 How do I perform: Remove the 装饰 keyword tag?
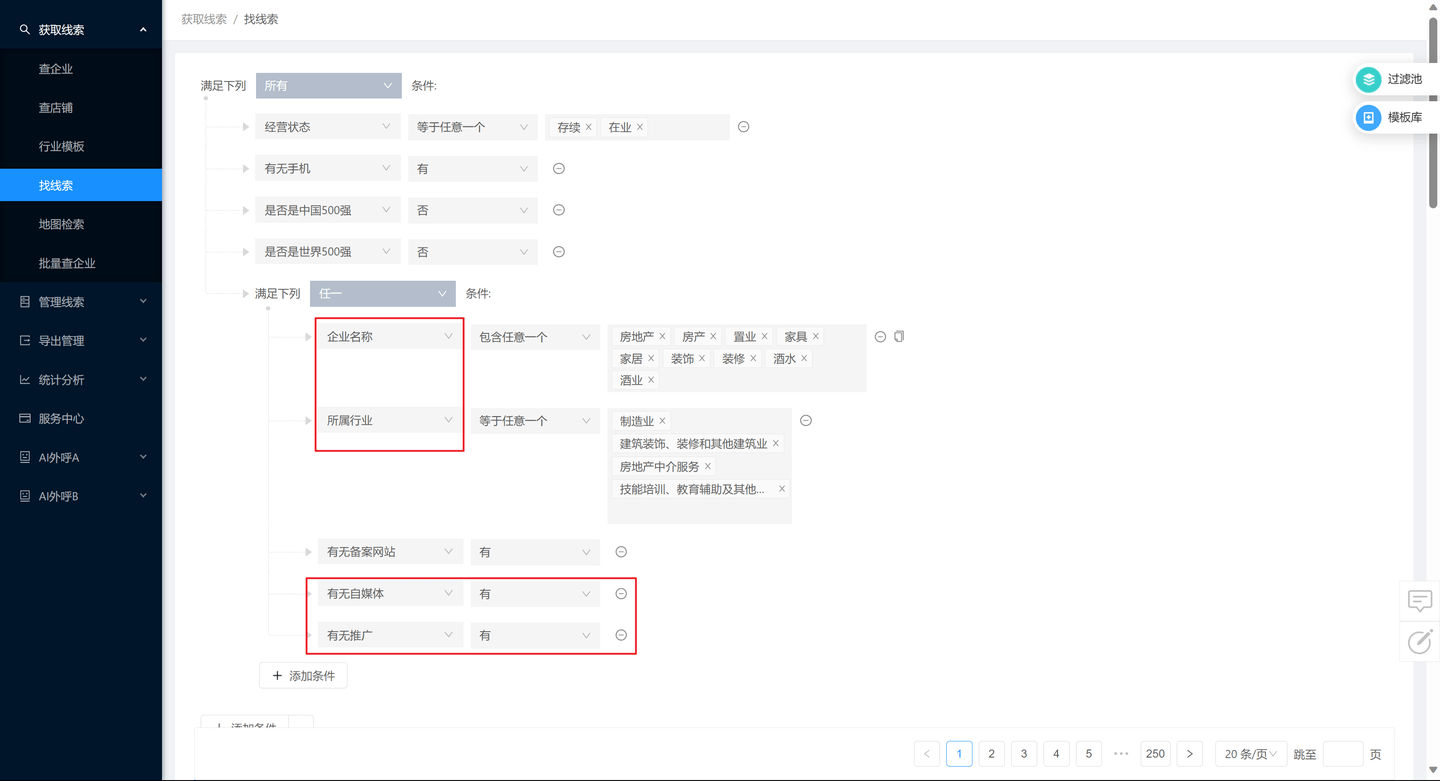click(702, 359)
